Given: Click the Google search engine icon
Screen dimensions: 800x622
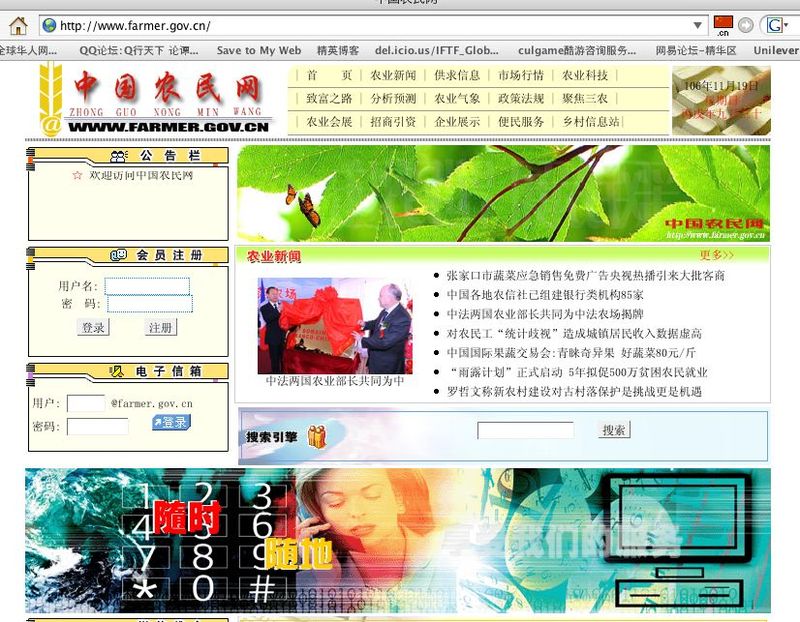Looking at the screenshot, I should coord(774,25).
